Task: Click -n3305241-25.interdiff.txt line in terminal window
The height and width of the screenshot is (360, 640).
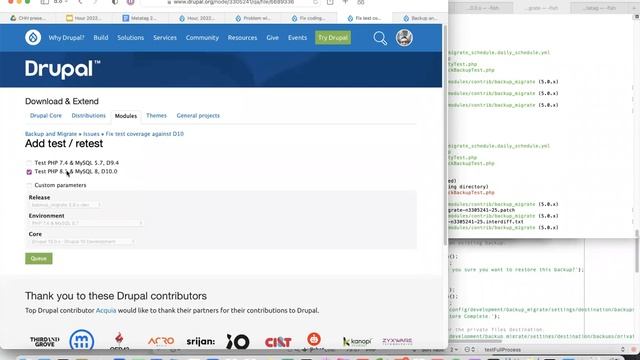Action: coord(486,222)
